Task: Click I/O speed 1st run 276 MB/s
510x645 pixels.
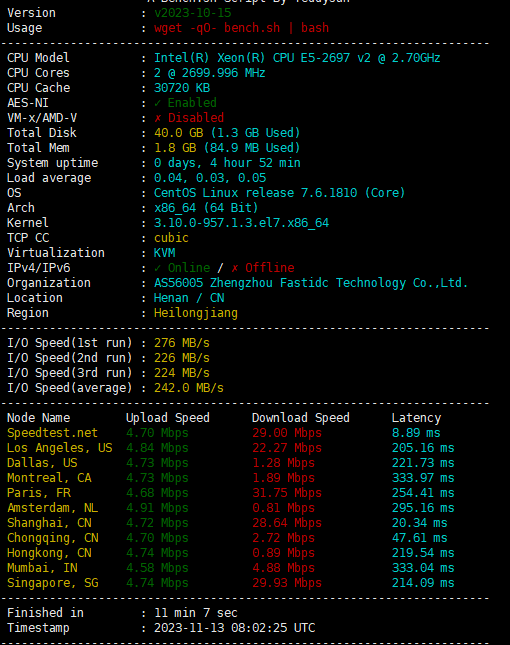Action: click(182, 343)
